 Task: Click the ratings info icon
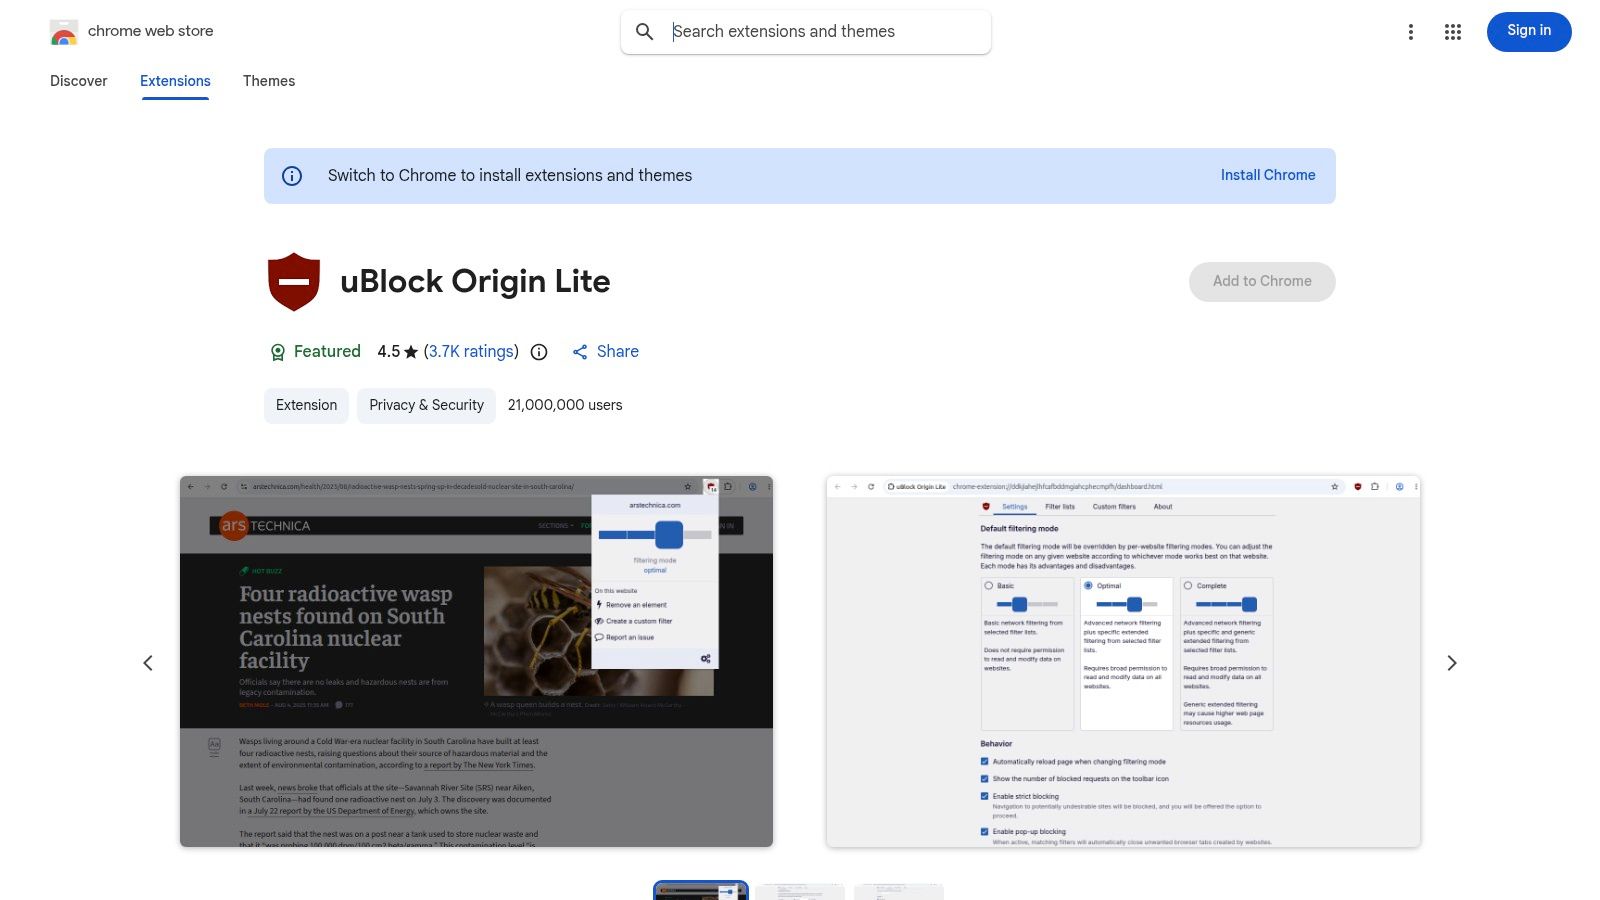[539, 352]
